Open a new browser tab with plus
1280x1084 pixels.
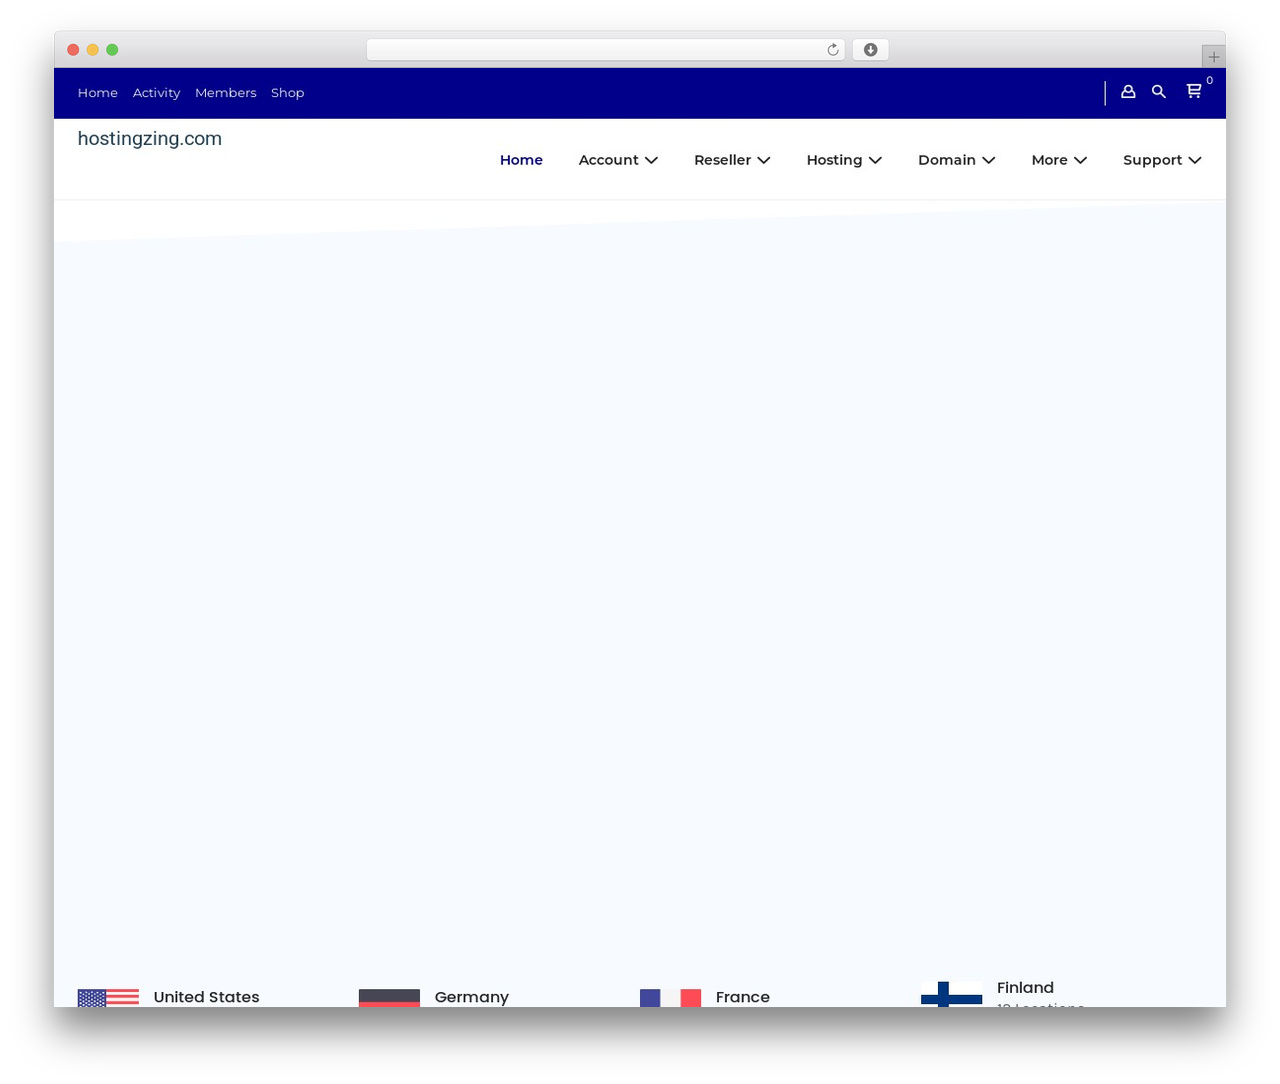(x=1214, y=57)
